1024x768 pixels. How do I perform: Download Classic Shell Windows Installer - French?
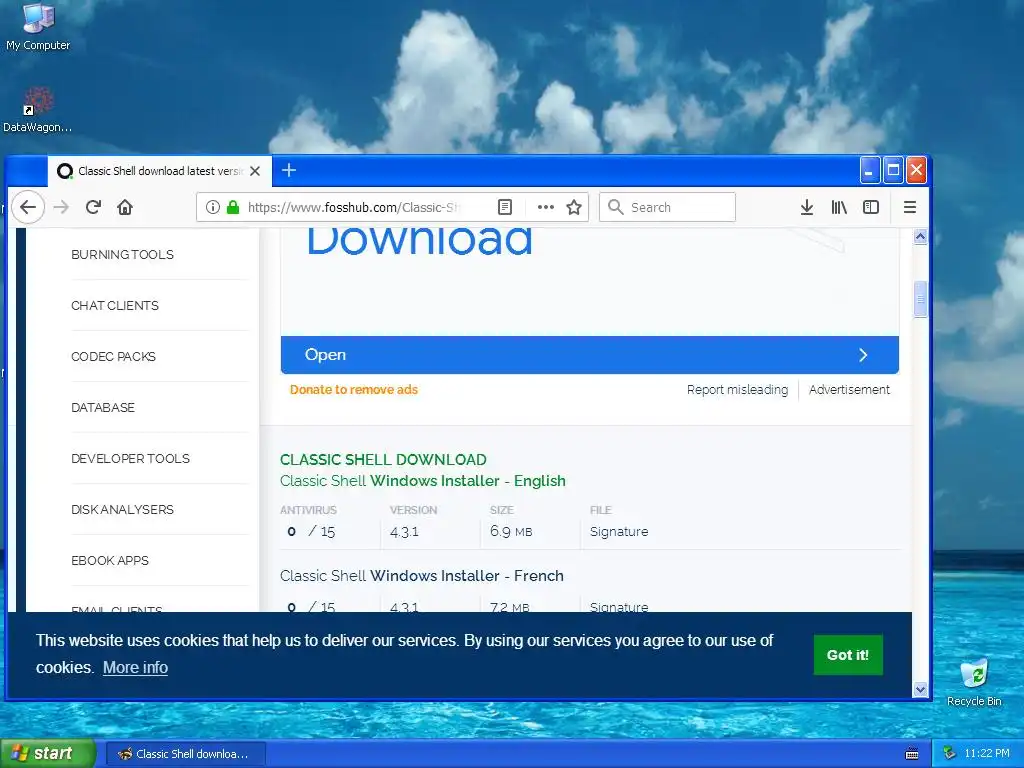click(422, 576)
